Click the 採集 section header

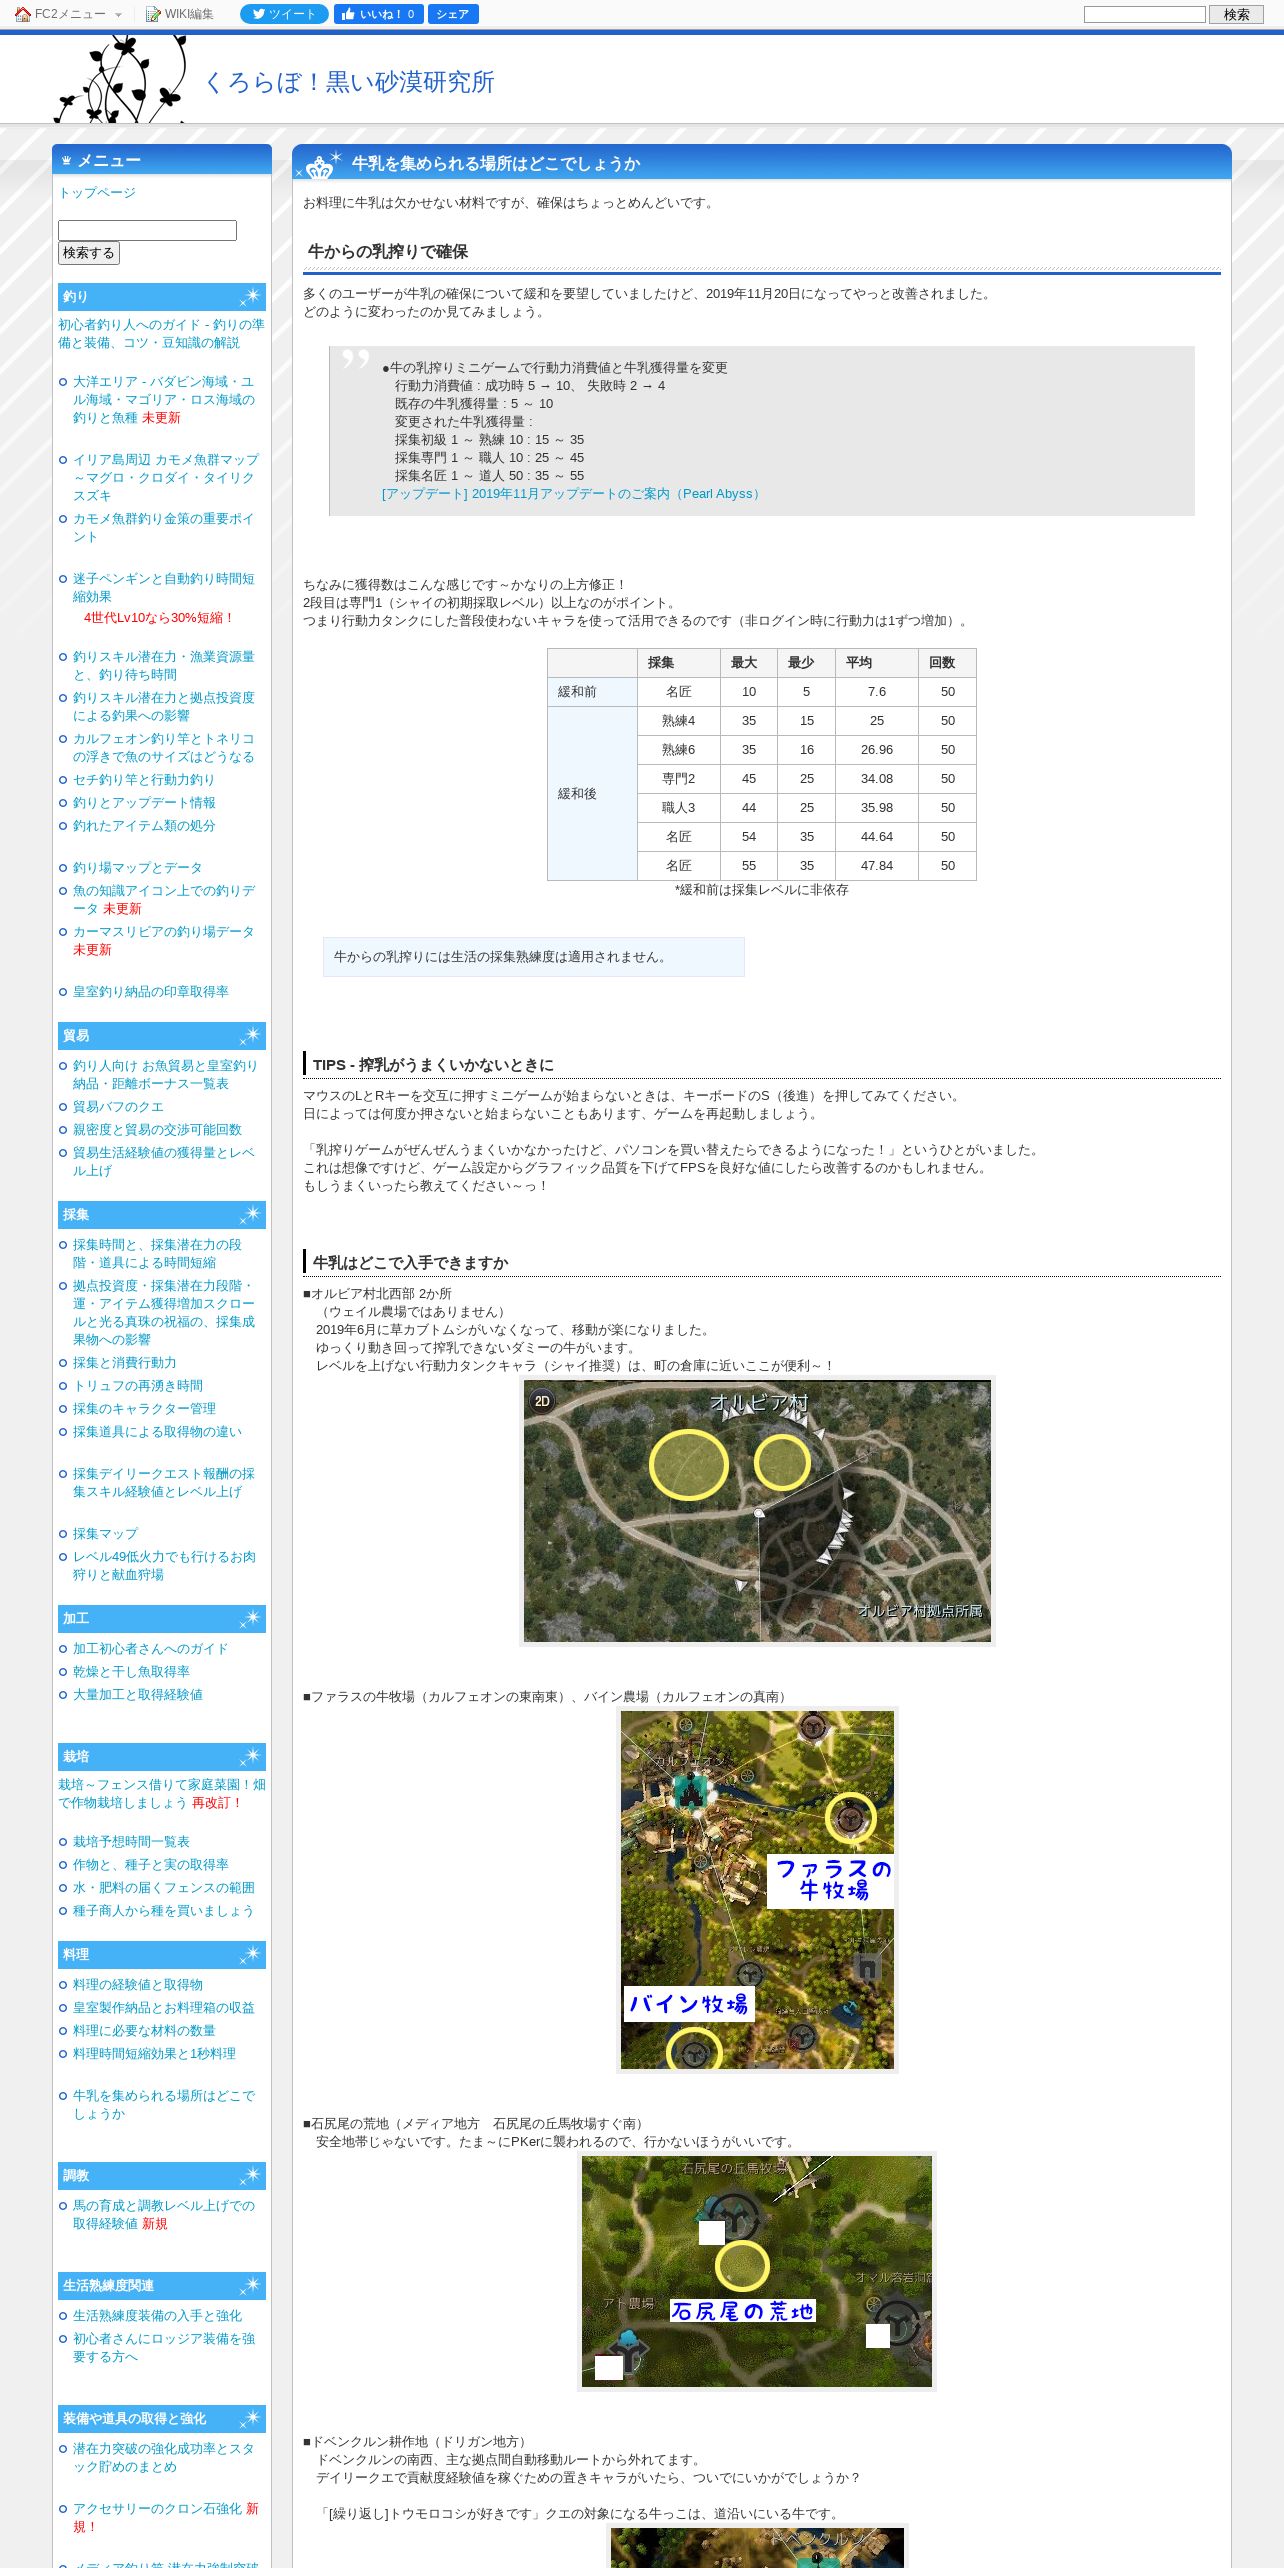pyautogui.click(x=162, y=1214)
